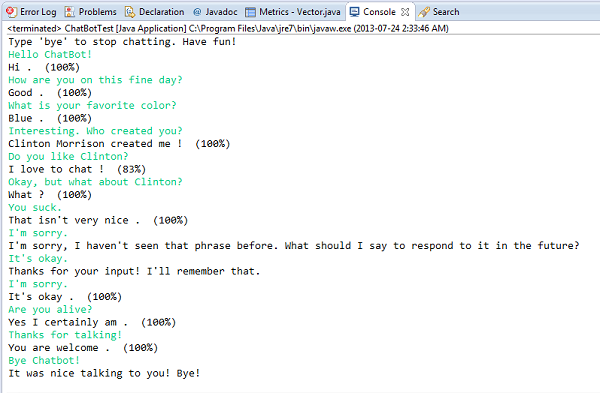Switch to the Javadoc tab
The width and height of the screenshot is (600, 393).
click(x=215, y=12)
